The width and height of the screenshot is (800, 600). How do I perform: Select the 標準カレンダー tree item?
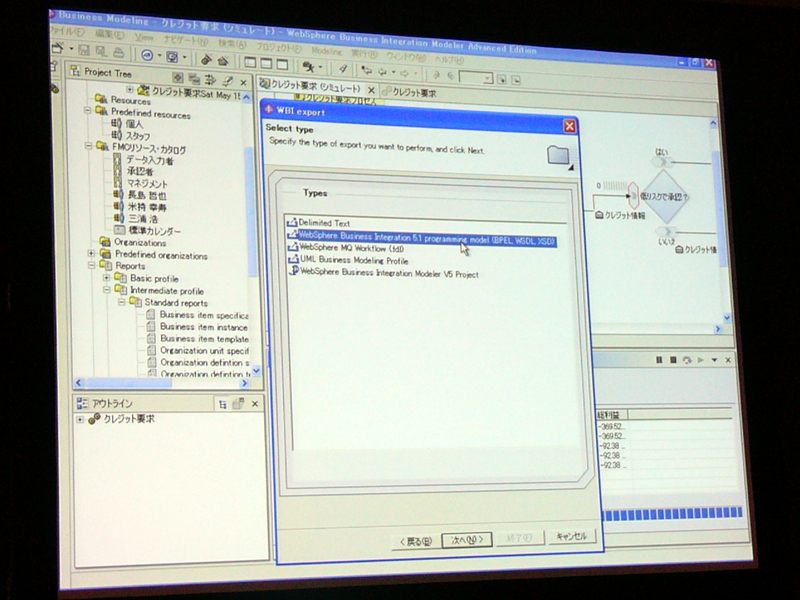[x=148, y=231]
